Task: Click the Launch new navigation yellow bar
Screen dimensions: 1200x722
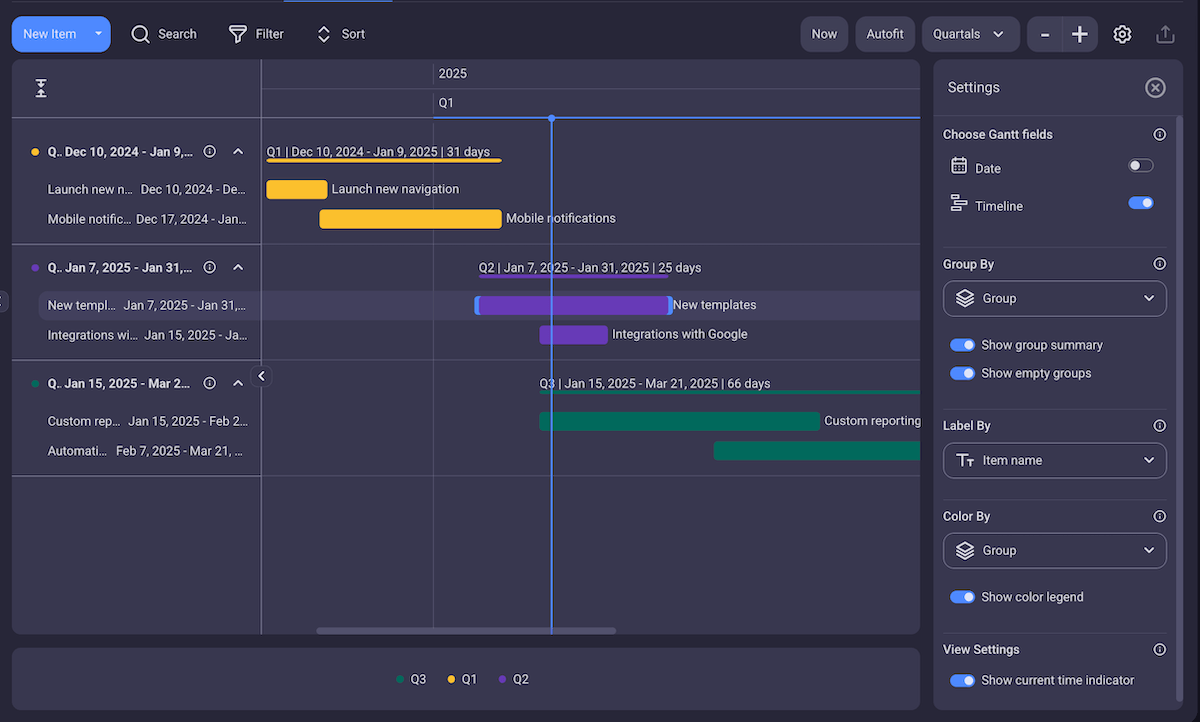Action: pos(297,189)
